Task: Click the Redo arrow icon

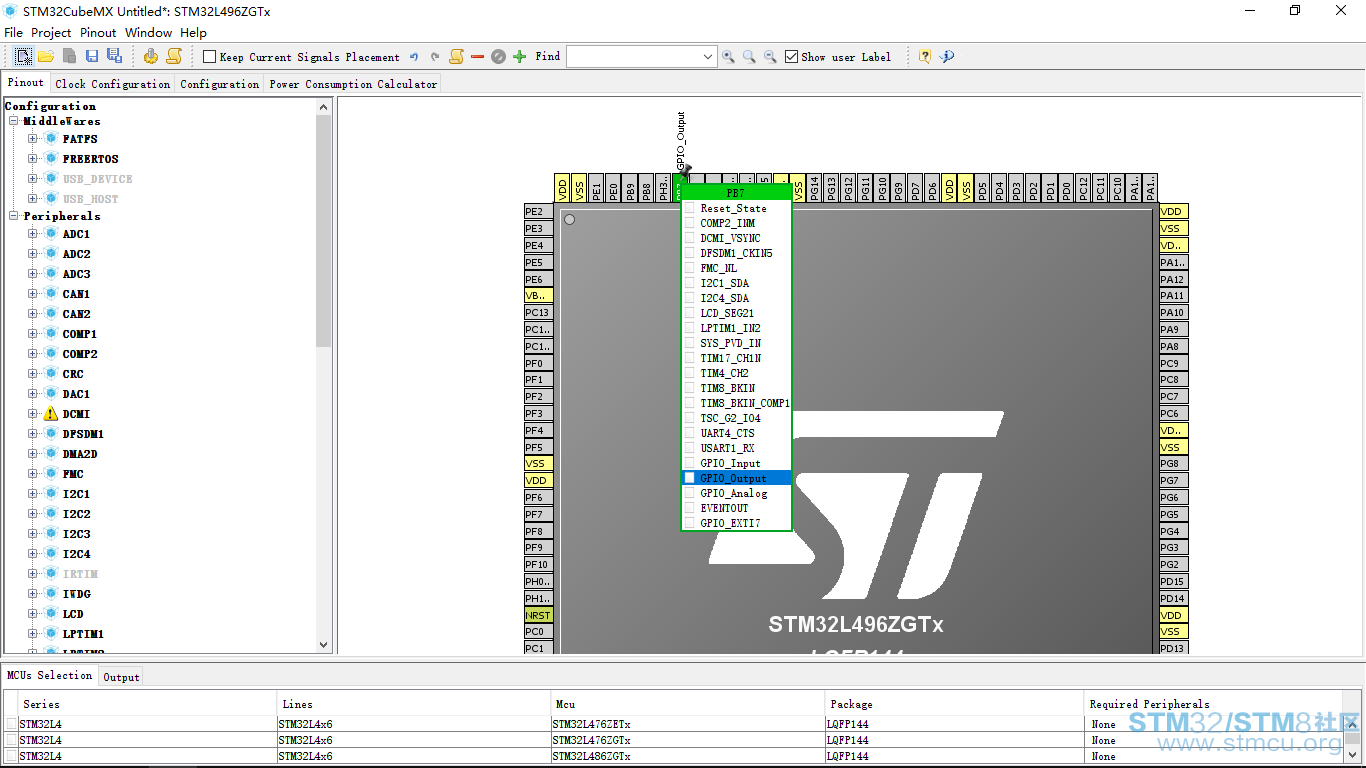Action: click(x=435, y=57)
